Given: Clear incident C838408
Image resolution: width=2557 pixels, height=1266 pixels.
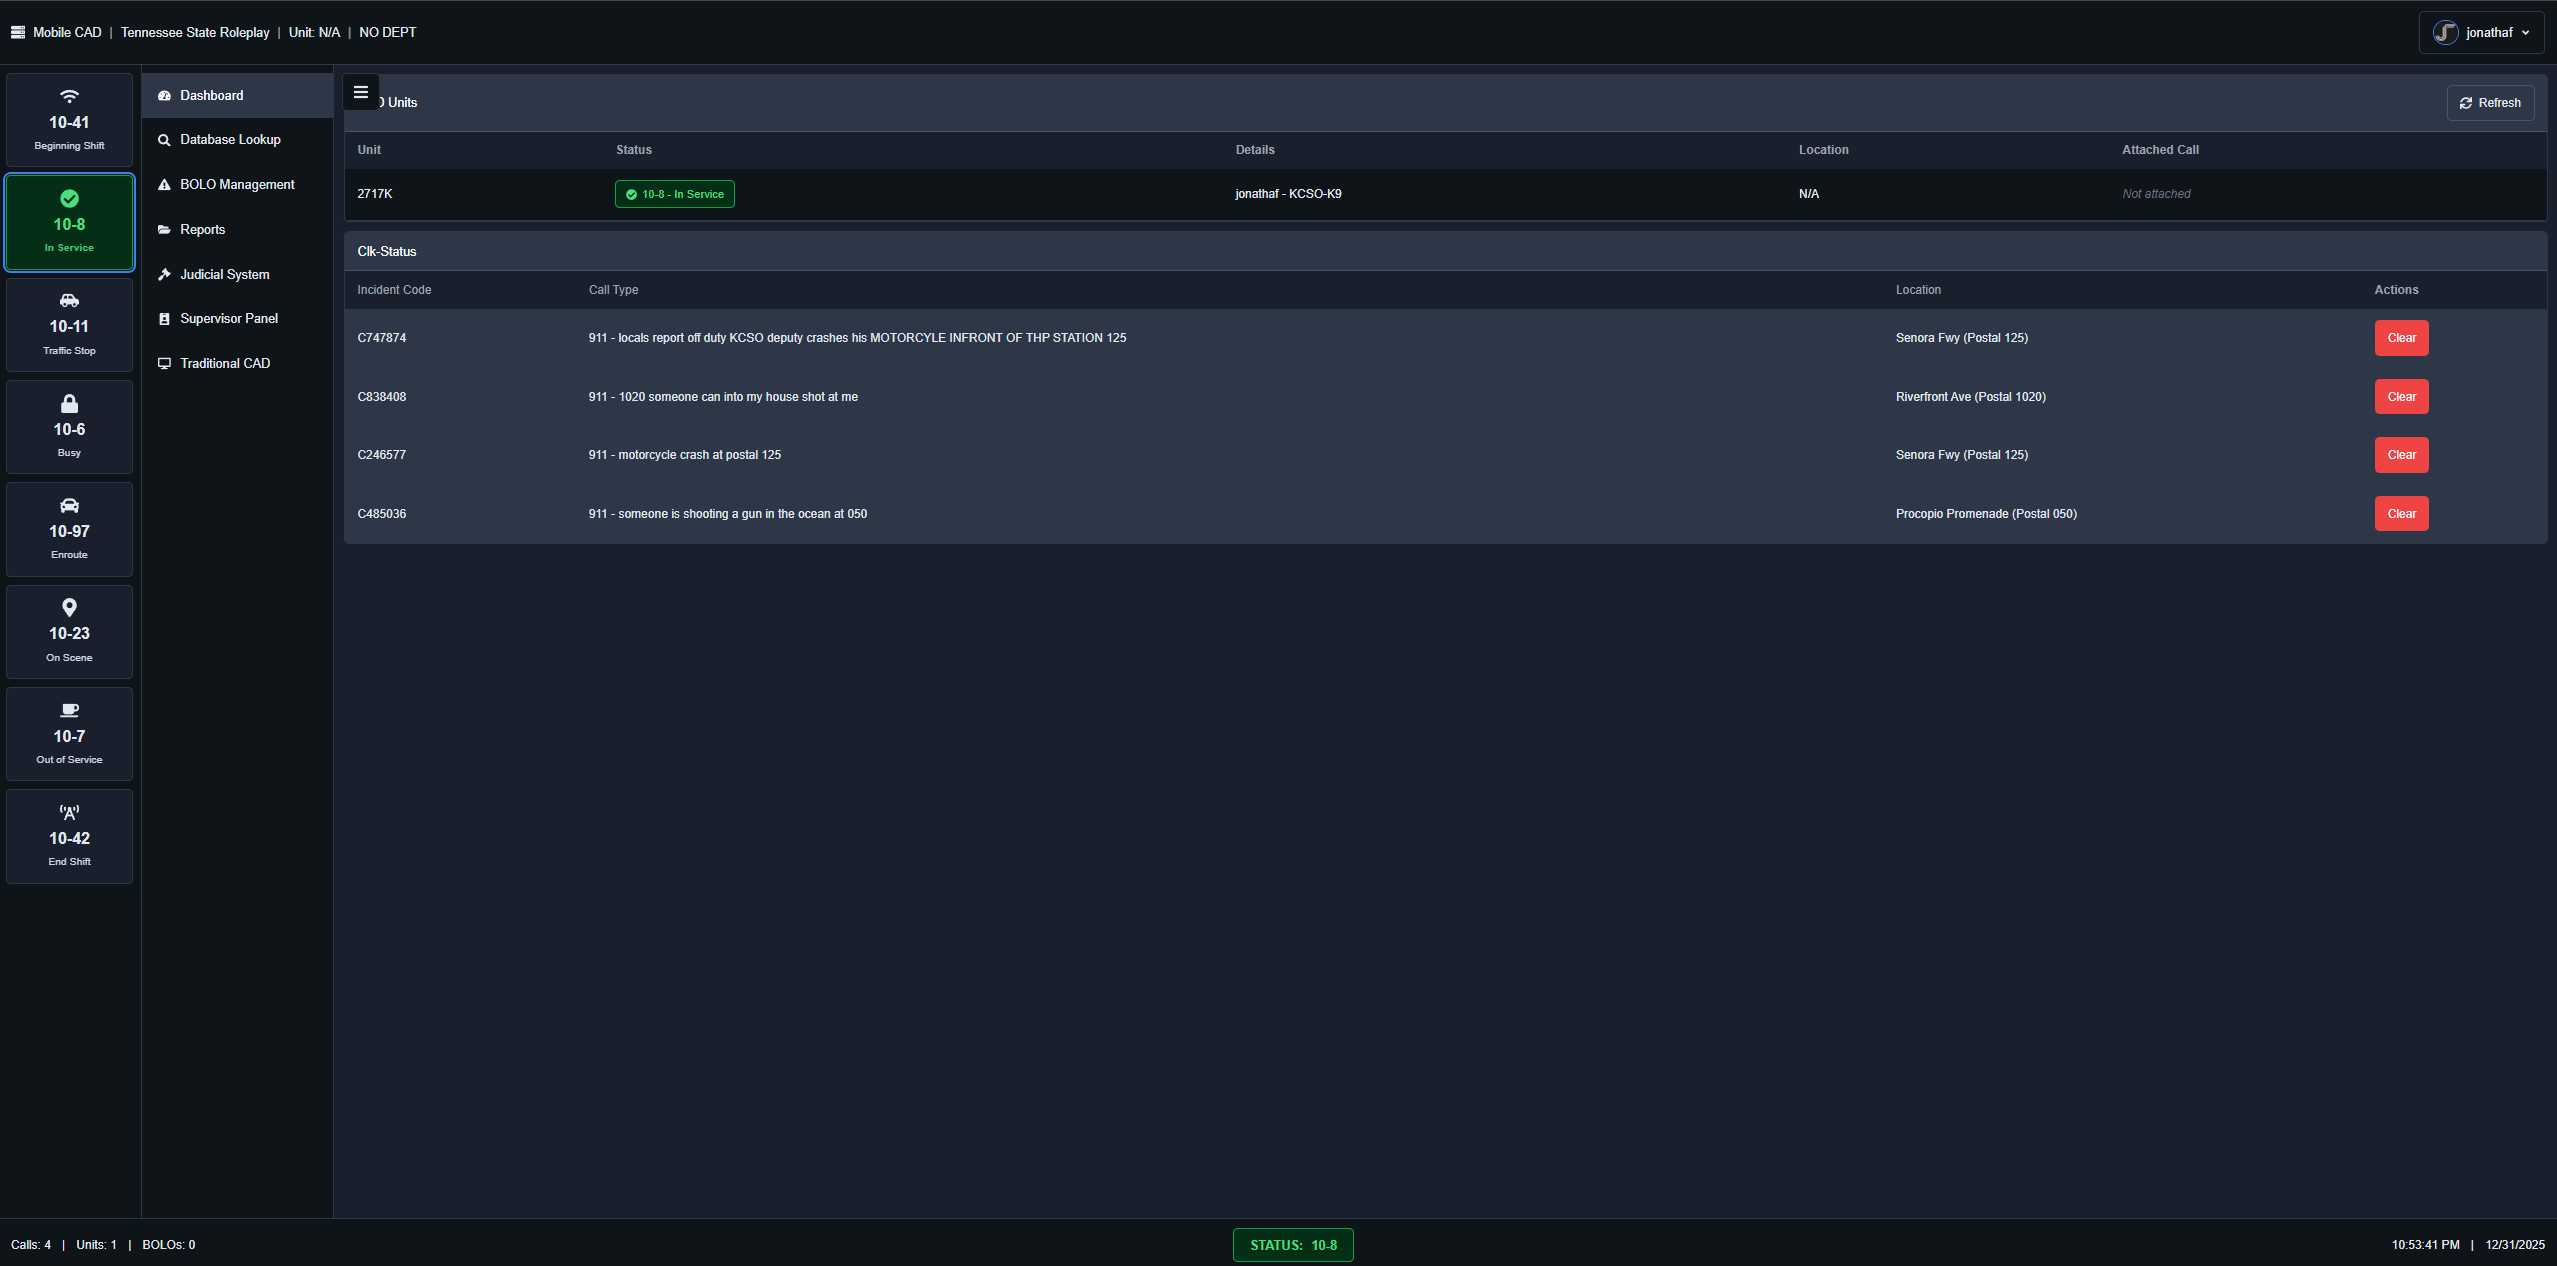Looking at the screenshot, I should [x=2400, y=396].
